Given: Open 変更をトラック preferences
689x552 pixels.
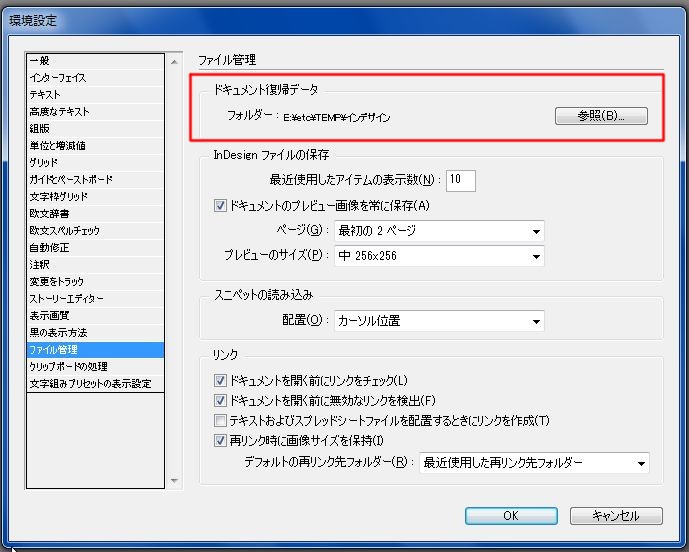Looking at the screenshot, I should [x=95, y=281].
